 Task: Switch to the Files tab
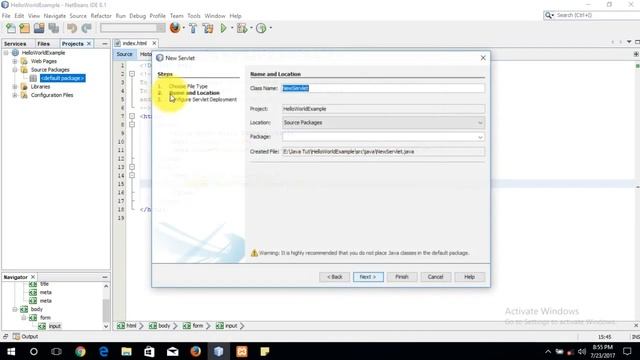click(43, 44)
